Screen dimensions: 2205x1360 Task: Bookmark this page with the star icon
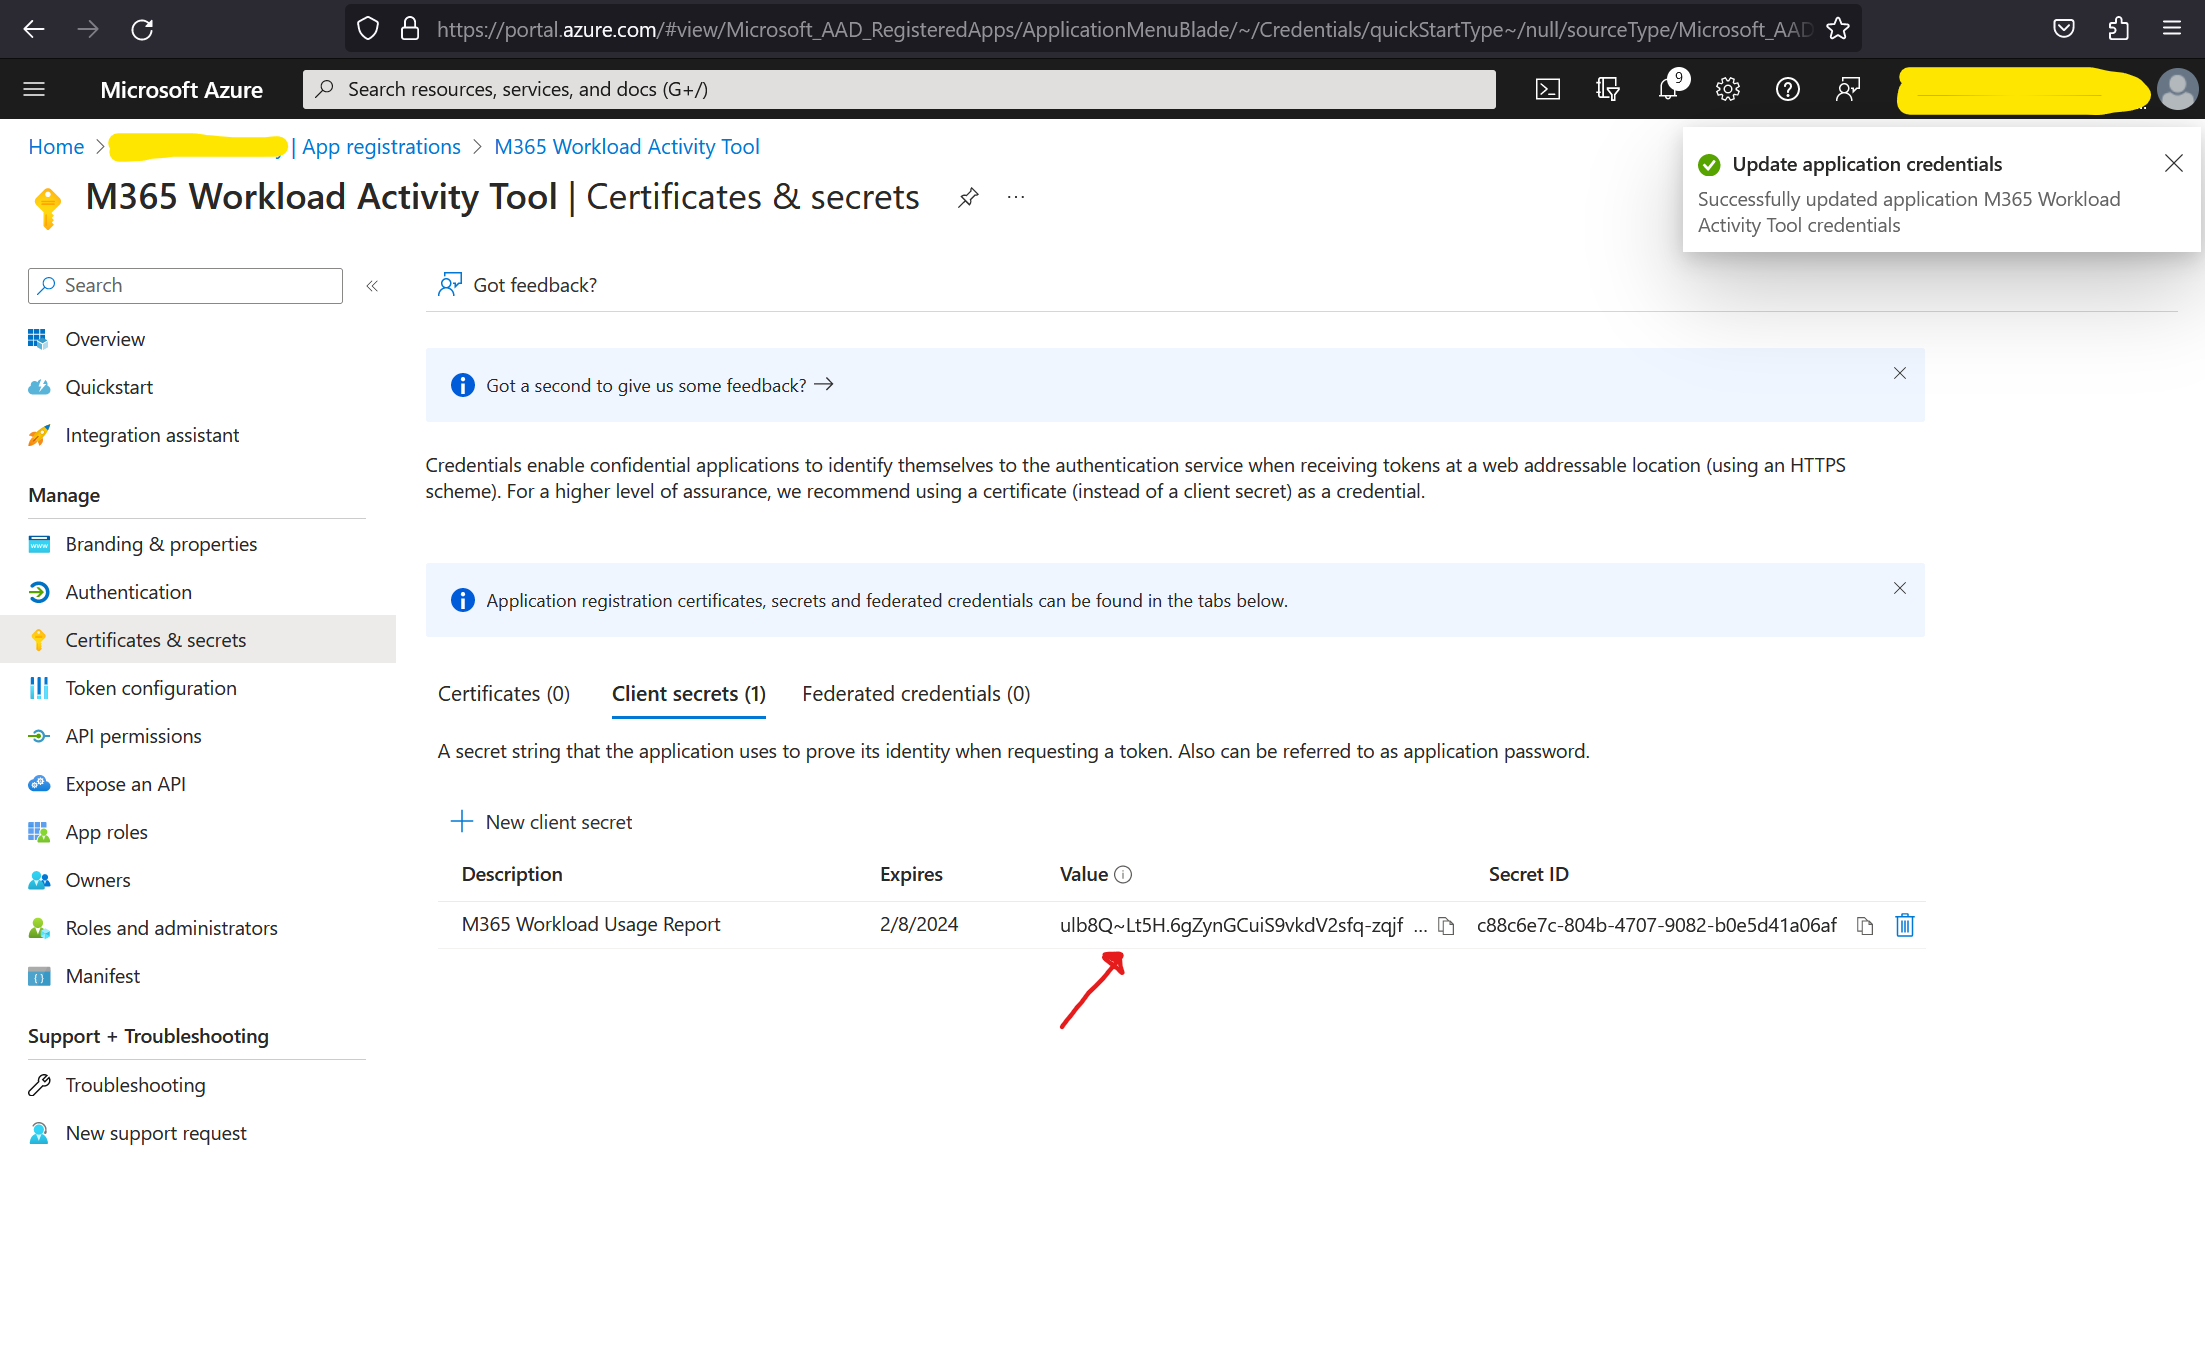click(x=1837, y=29)
